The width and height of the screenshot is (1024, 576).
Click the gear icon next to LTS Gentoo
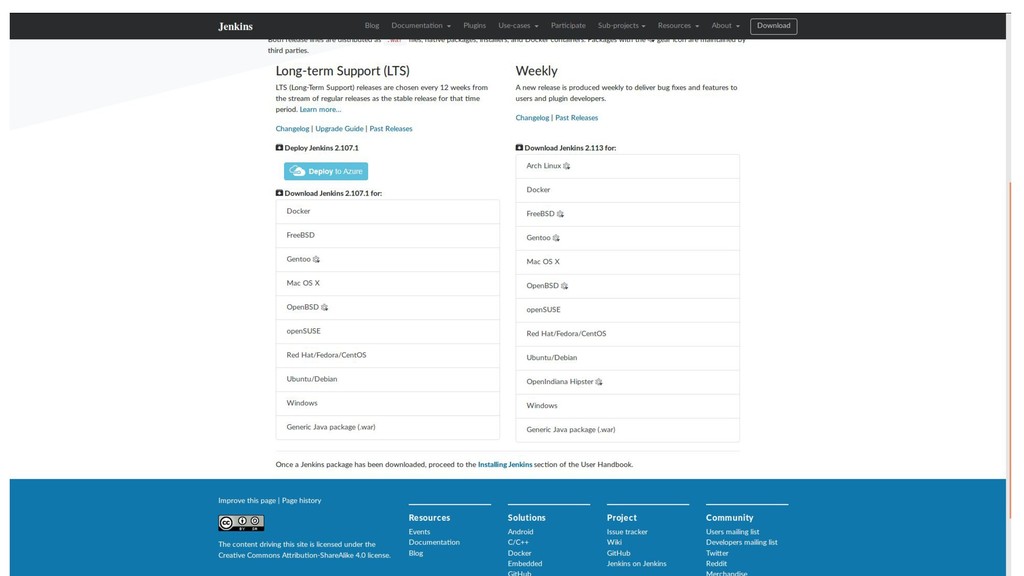click(x=316, y=259)
